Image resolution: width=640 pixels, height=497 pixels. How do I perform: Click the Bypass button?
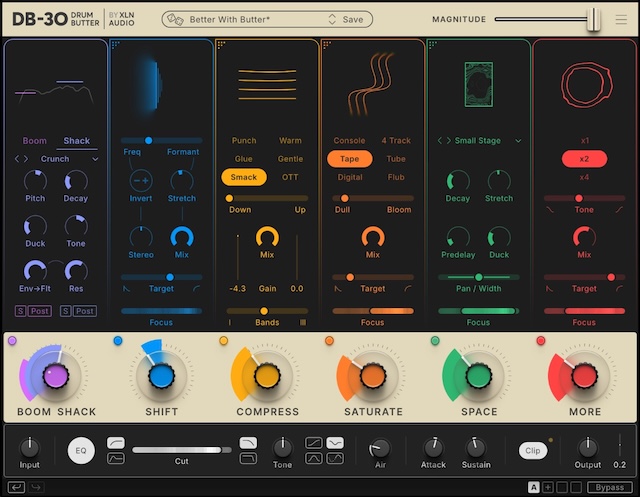click(x=608, y=487)
